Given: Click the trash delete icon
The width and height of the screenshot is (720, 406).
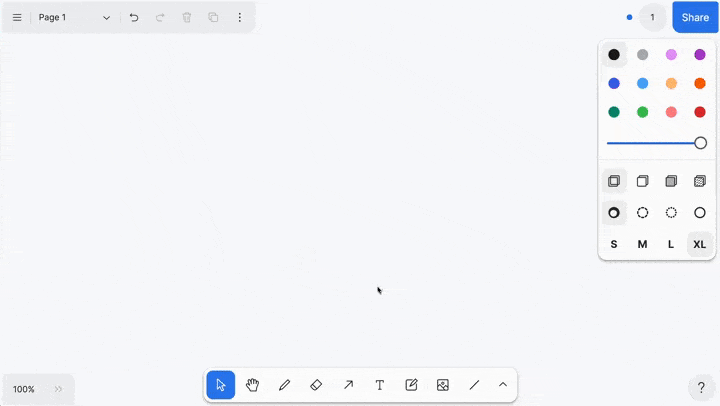Looking at the screenshot, I should pos(186,17).
